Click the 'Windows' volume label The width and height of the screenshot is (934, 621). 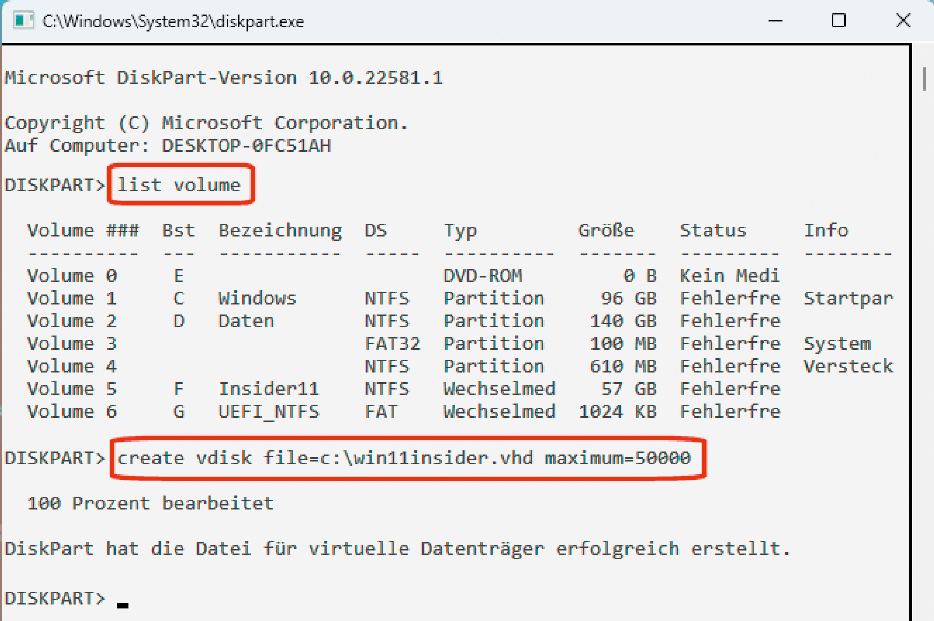tap(257, 298)
